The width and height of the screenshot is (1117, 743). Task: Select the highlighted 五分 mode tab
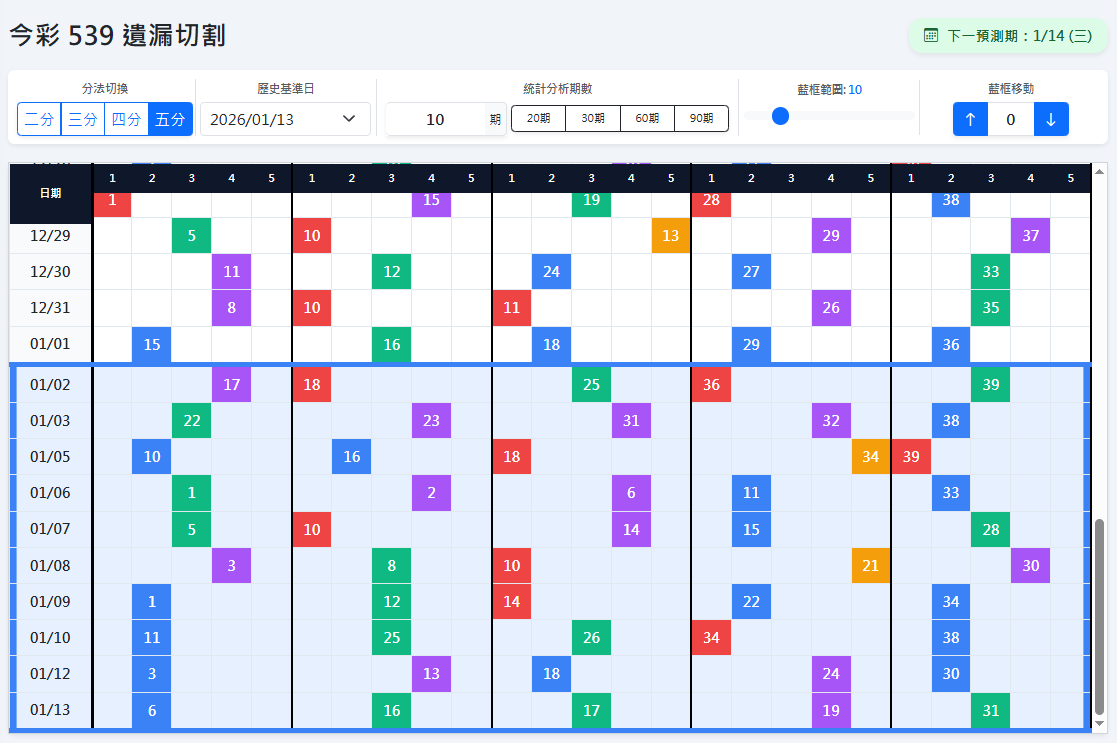click(x=170, y=118)
